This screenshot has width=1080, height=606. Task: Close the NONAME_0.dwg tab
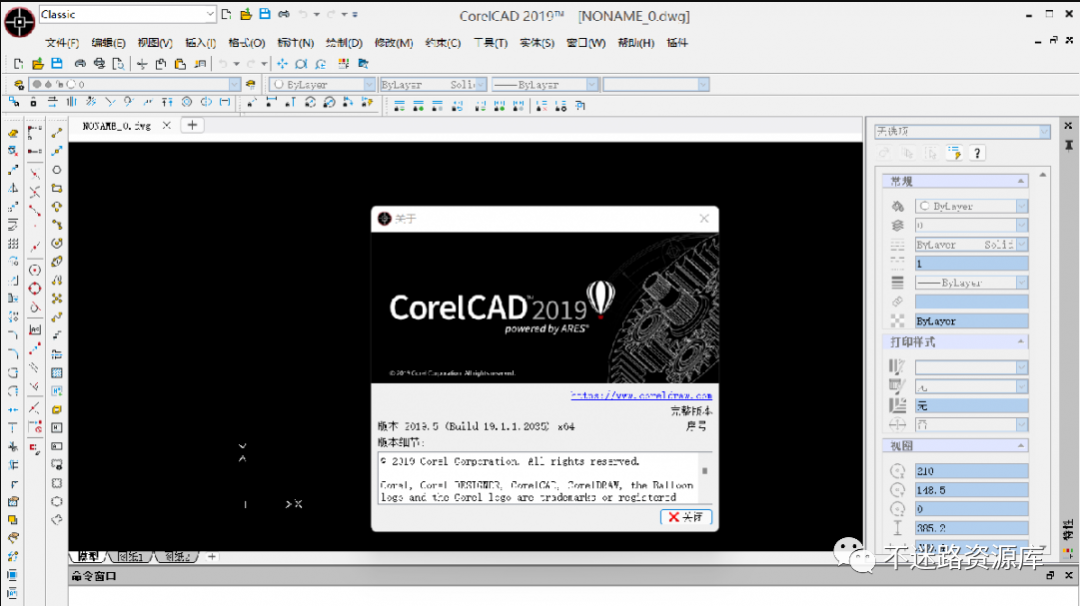[167, 125]
